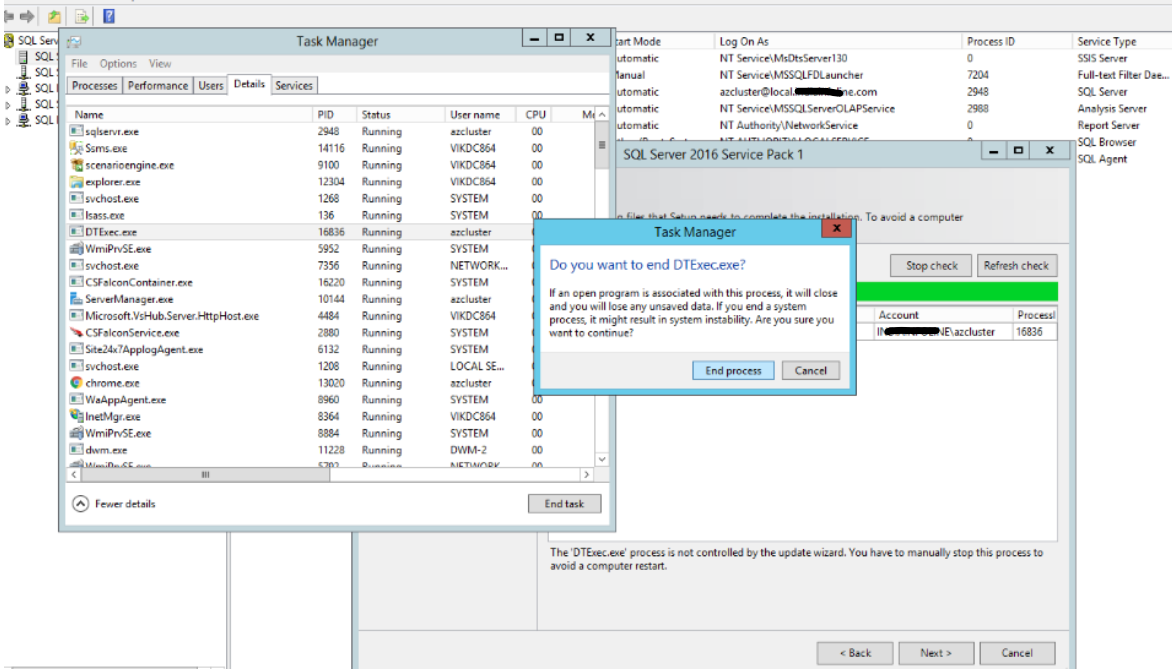This screenshot has width=1172, height=672.
Task: Click End task in Task Manager
Action: pos(564,504)
